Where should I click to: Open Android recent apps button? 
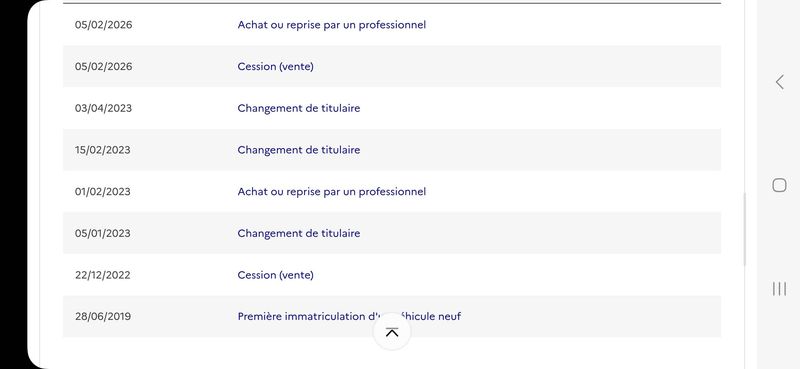pyautogui.click(x=779, y=289)
